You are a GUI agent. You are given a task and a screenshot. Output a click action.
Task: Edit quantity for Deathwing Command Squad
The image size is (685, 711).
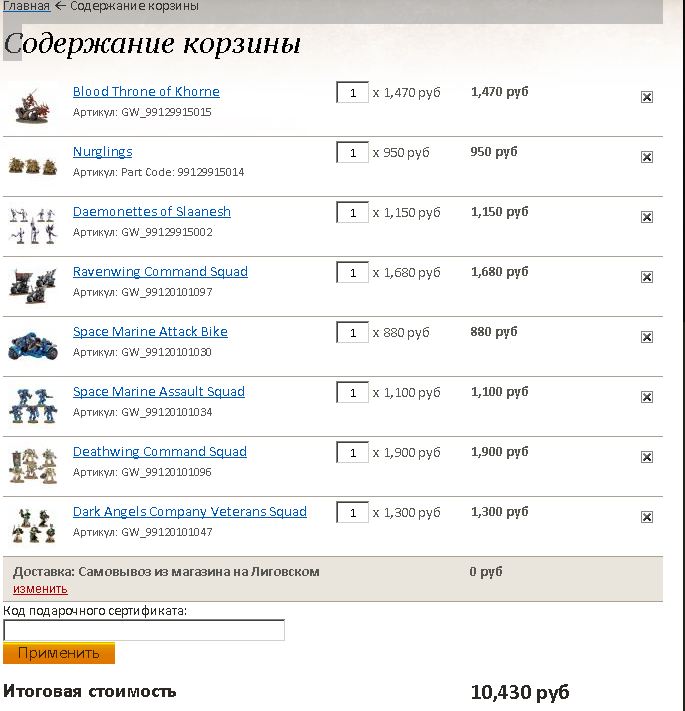click(352, 453)
